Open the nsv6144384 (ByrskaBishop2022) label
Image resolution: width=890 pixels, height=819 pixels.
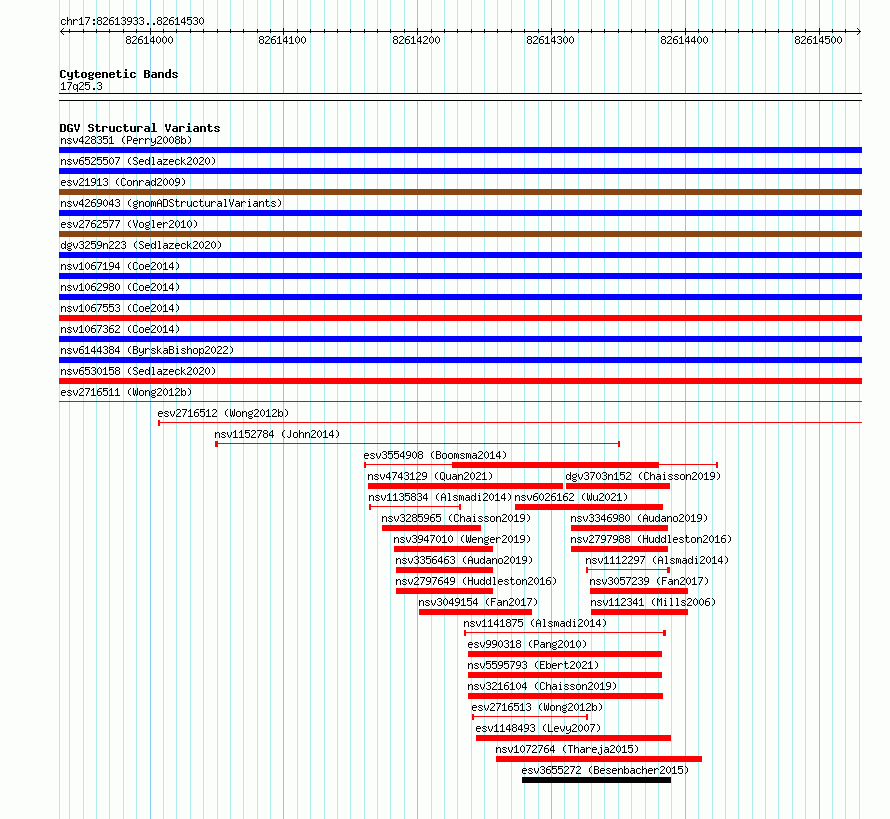147,350
